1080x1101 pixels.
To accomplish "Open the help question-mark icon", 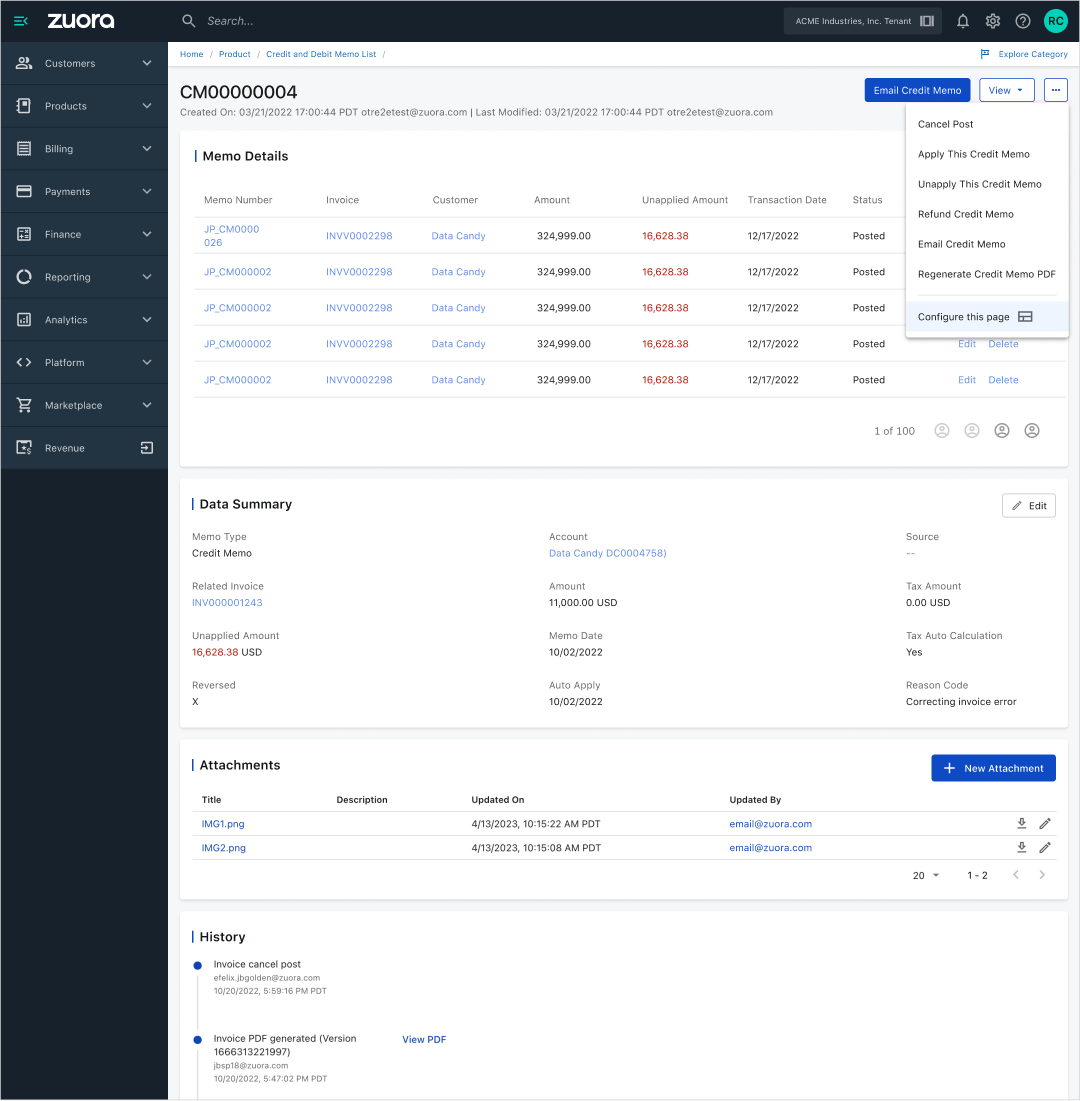I will (x=1022, y=20).
